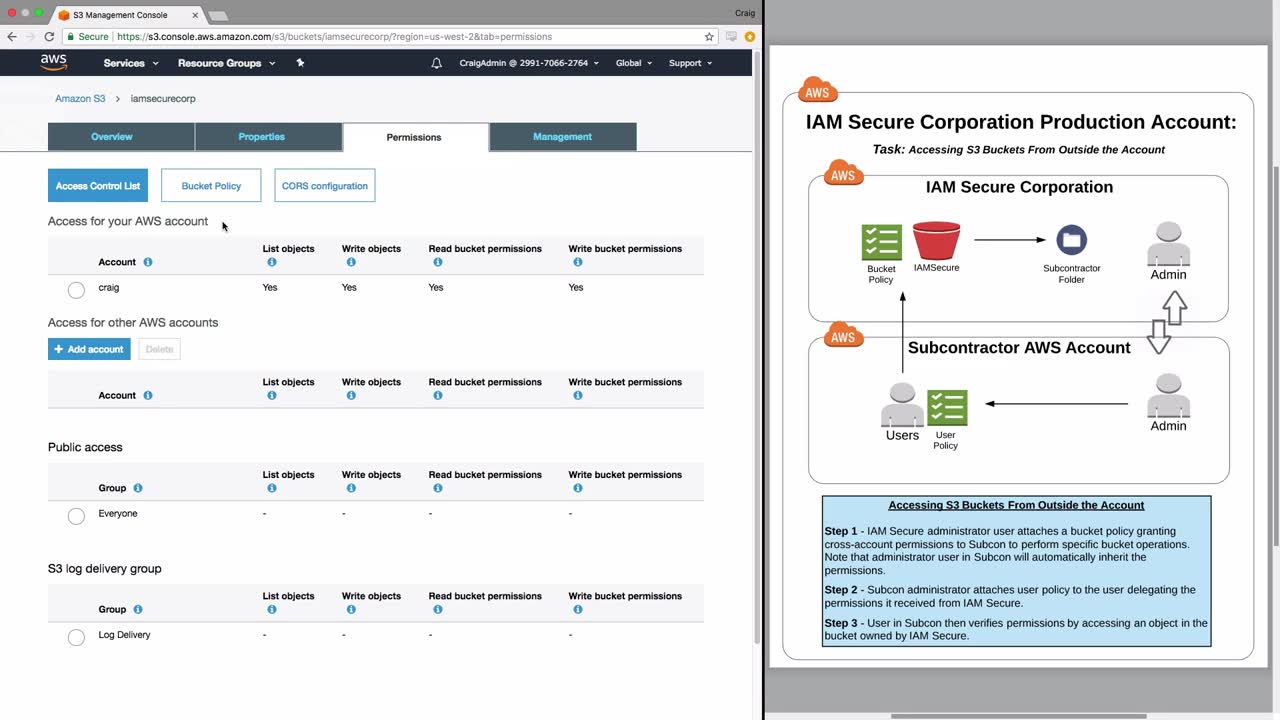
Task: Open the Services dropdown menu
Action: [x=131, y=63]
